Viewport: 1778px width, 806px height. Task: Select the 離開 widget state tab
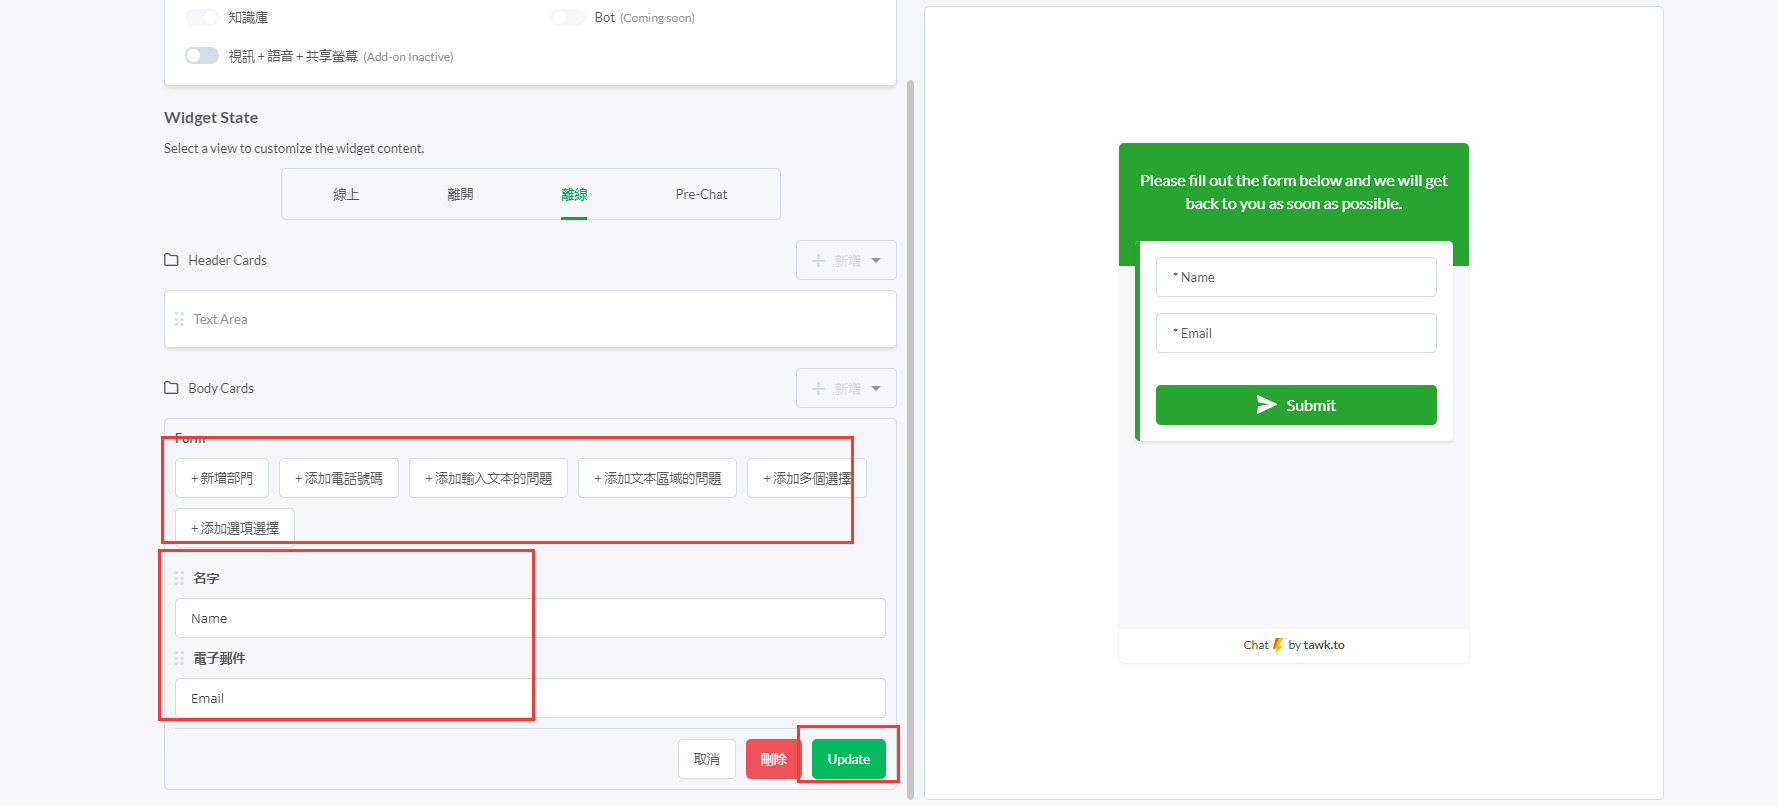point(460,194)
